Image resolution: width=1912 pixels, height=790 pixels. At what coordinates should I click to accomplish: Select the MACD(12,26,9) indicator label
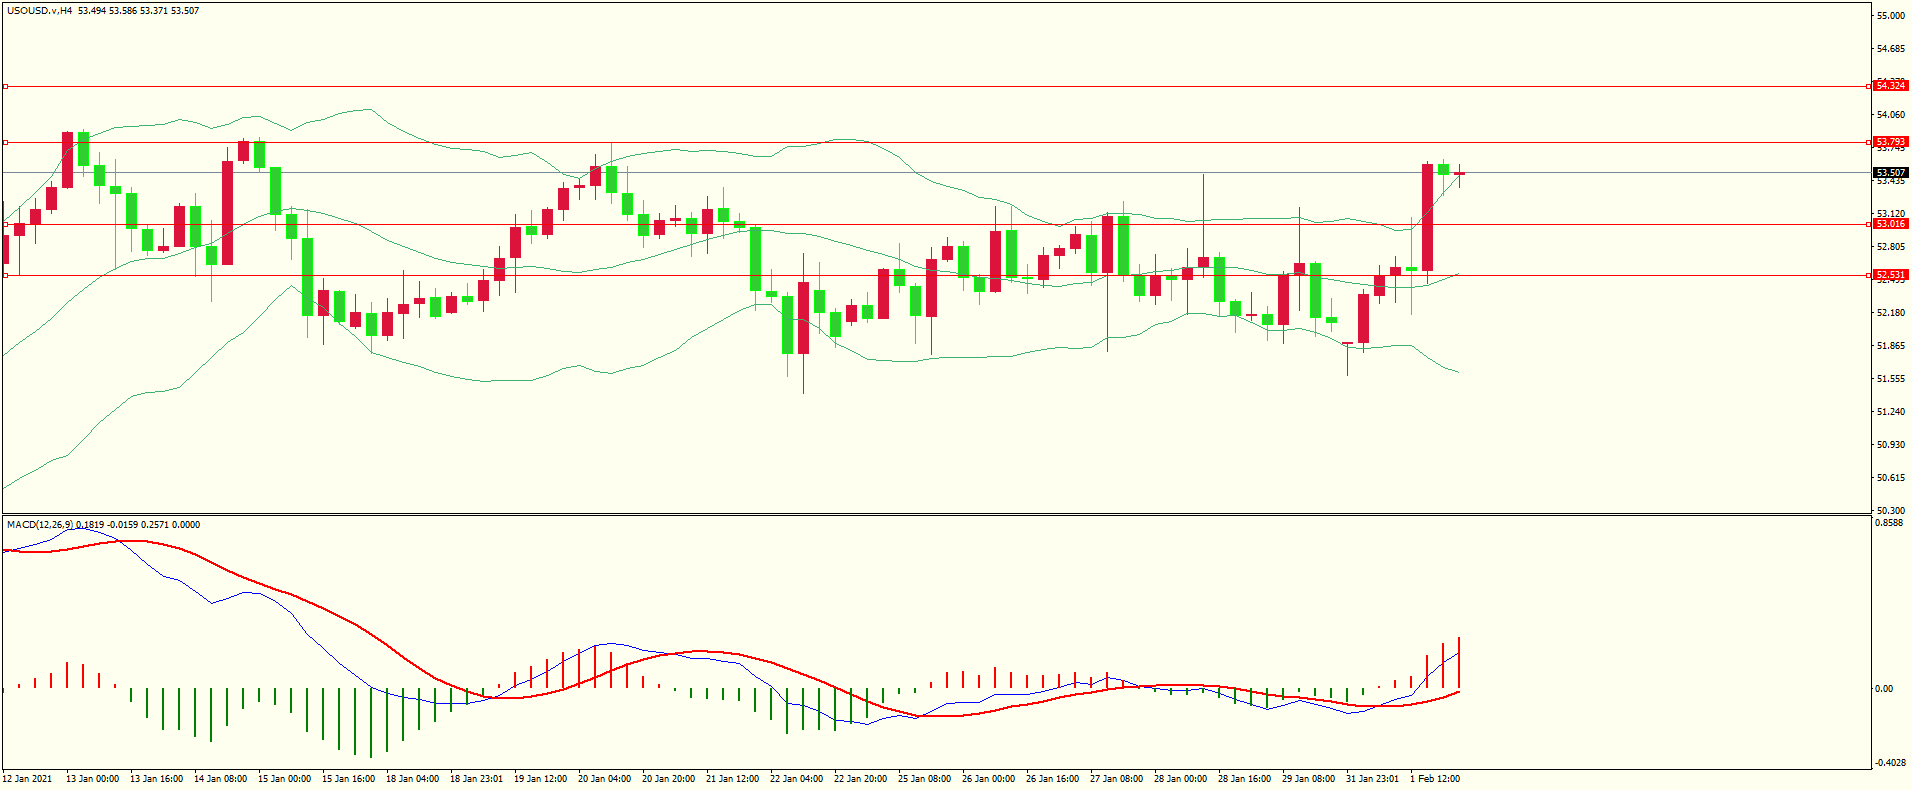click(x=40, y=524)
